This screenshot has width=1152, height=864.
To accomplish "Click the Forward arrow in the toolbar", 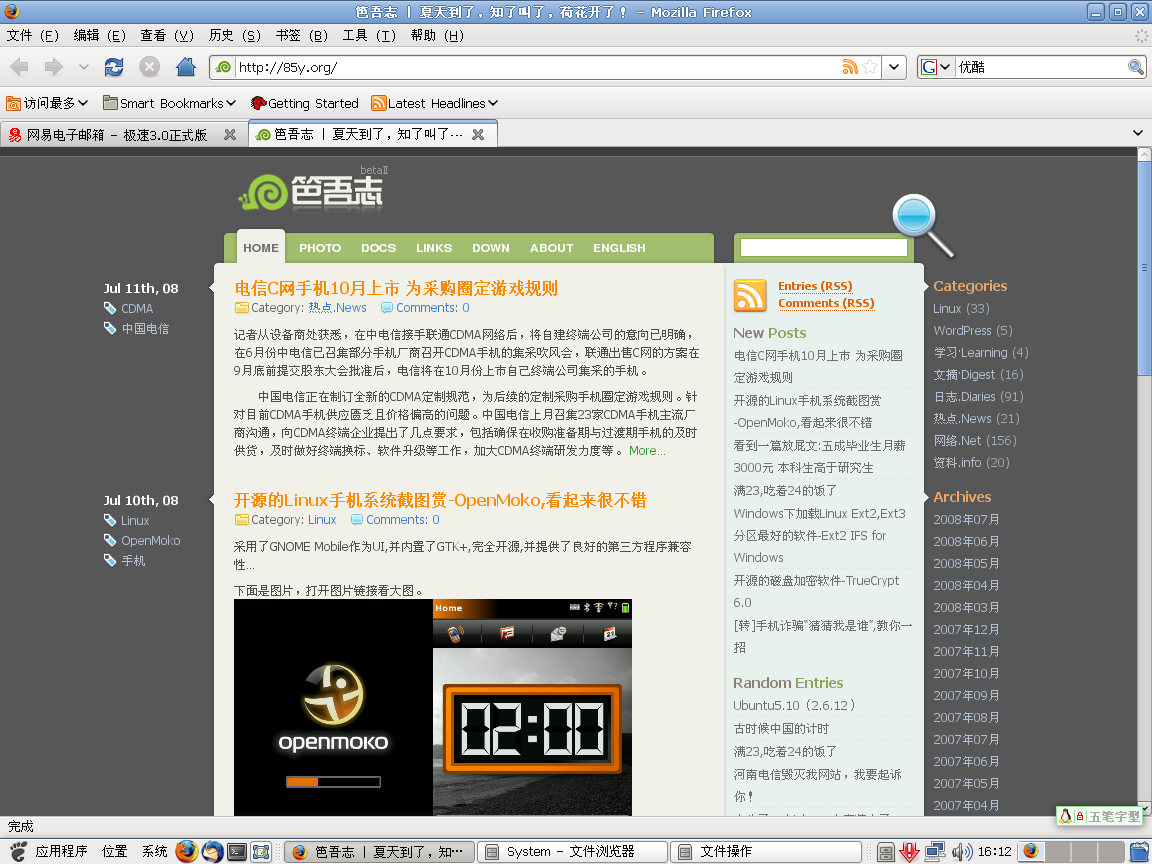I will click(x=54, y=67).
